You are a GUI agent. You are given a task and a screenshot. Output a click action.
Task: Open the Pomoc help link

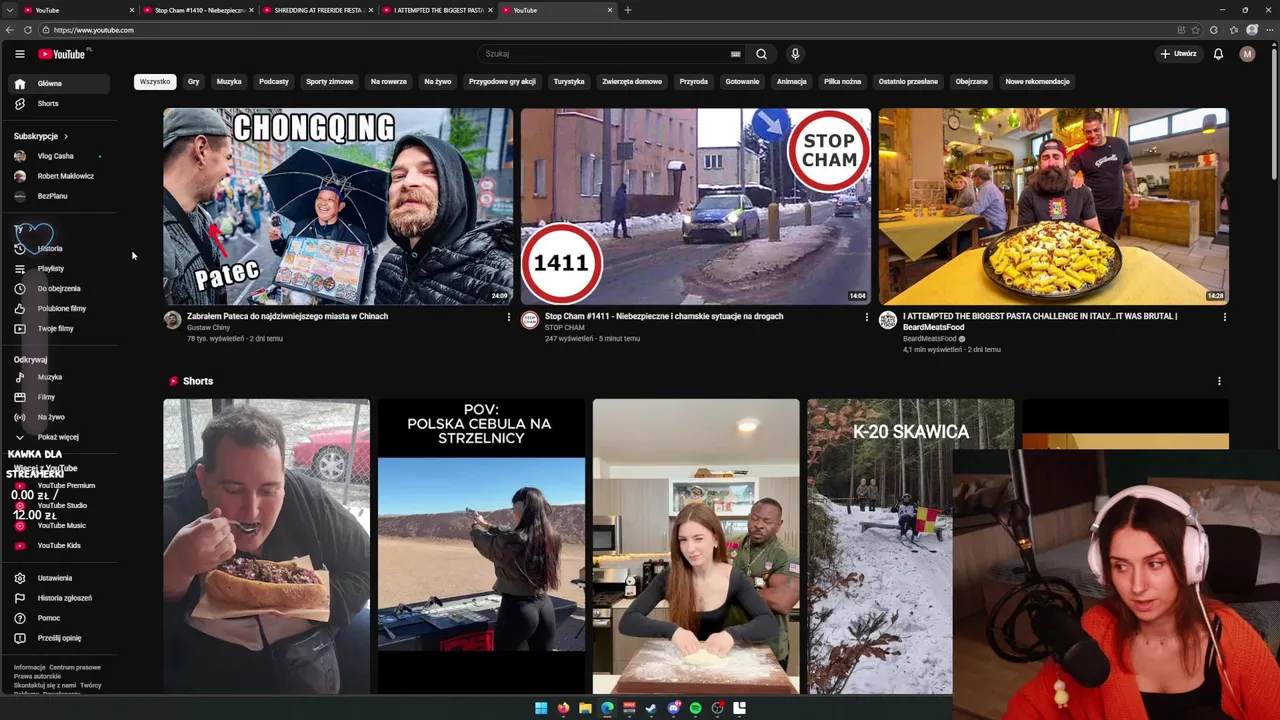(60, 618)
